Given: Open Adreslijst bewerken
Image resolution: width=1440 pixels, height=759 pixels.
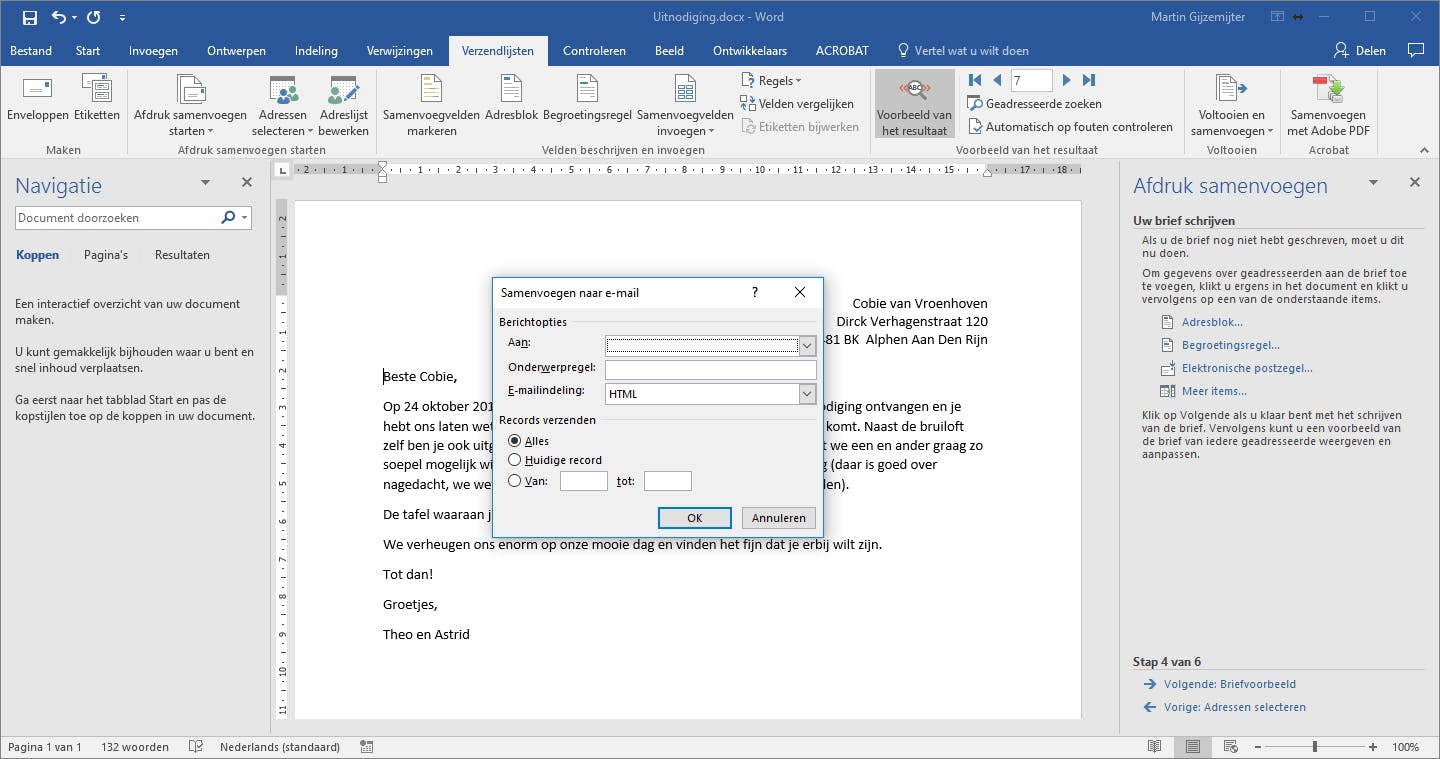Looking at the screenshot, I should 344,104.
